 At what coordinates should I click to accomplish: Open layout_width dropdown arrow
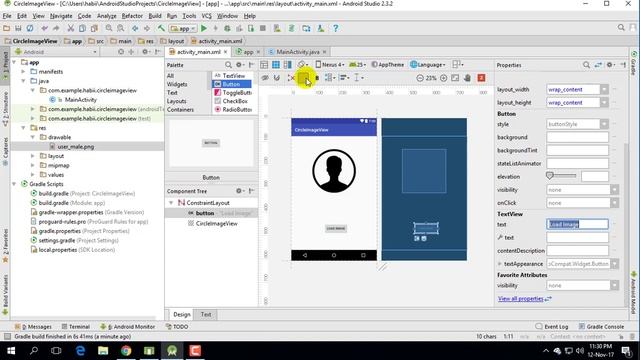pos(604,89)
